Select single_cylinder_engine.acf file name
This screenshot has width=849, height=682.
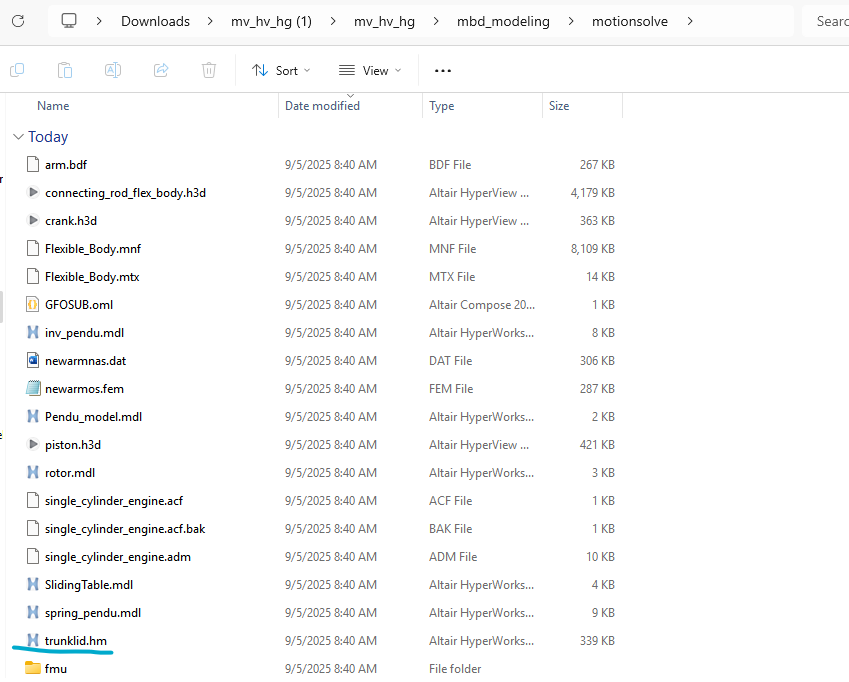pos(114,501)
